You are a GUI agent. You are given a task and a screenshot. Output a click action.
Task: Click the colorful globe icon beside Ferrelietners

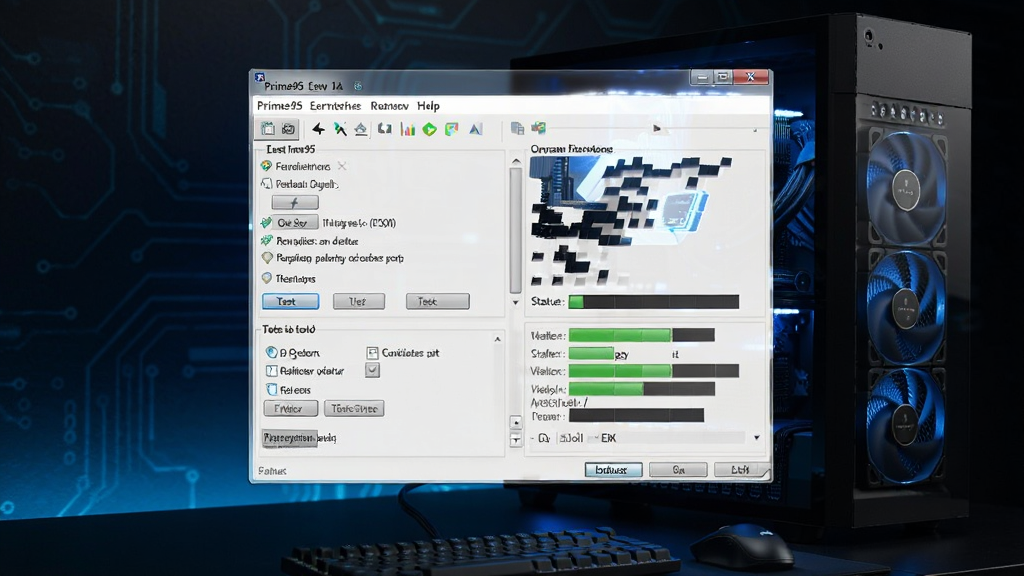click(266, 166)
